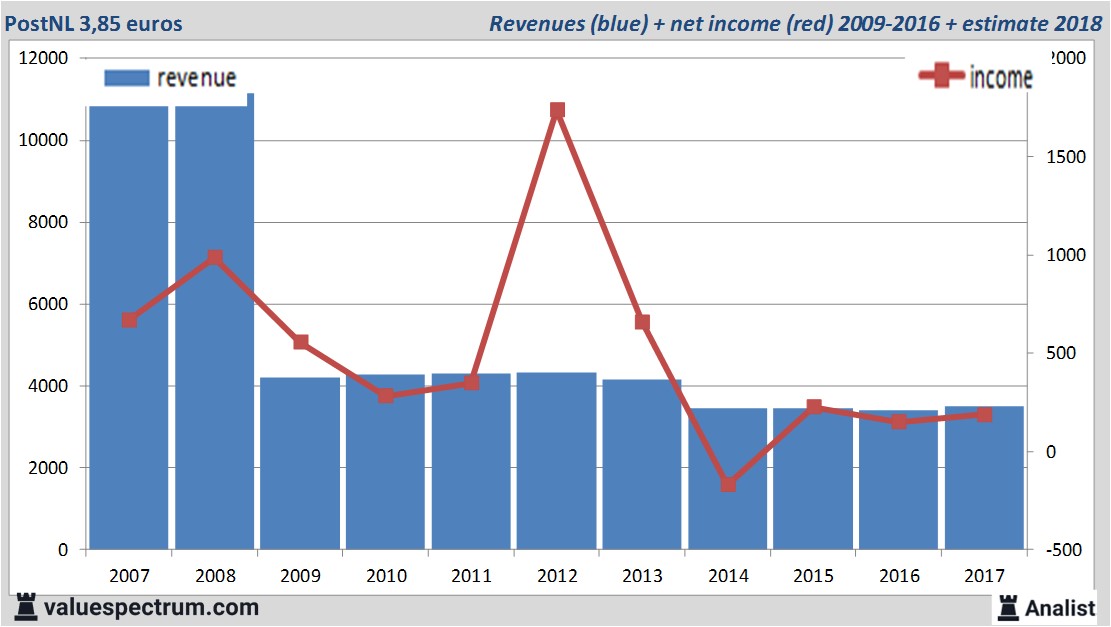Viewport: 1111px width, 627px height.
Task: Click the 2007 red income marker
Action: [129, 320]
